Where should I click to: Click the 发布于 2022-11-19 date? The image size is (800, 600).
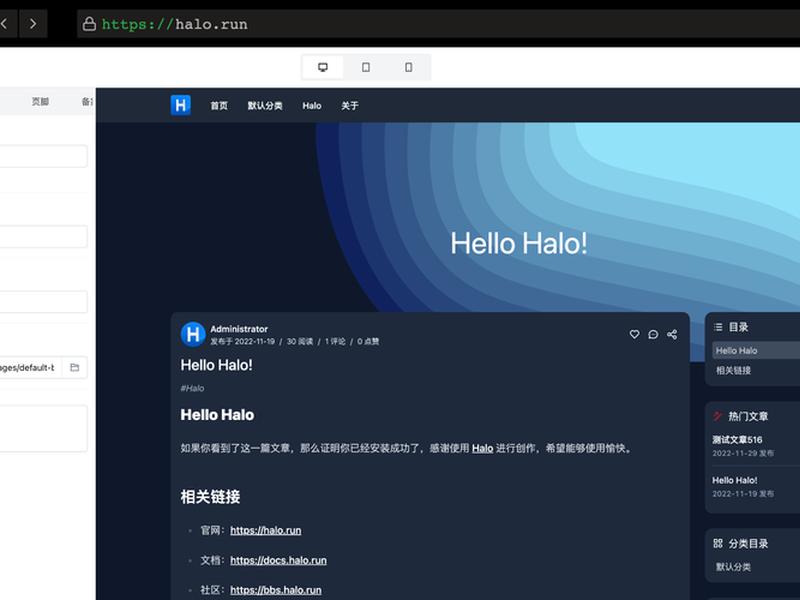[242, 341]
